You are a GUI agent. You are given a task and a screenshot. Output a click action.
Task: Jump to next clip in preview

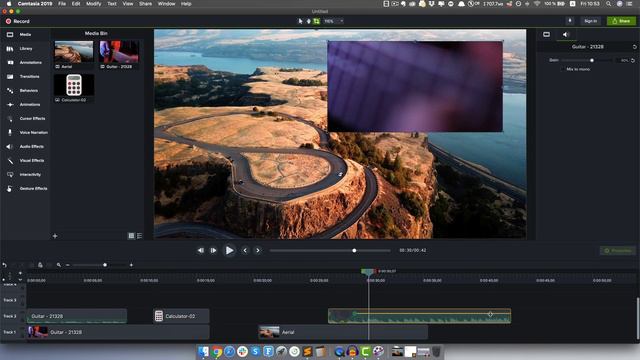(258, 250)
